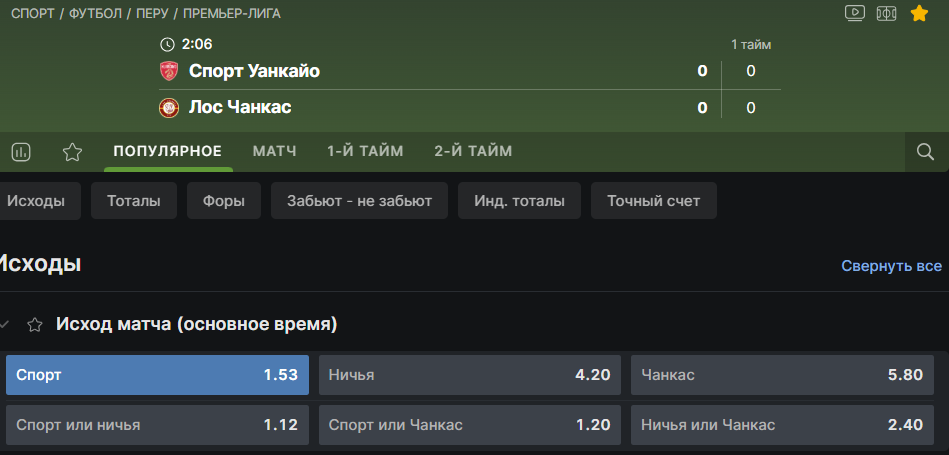This screenshot has width=949, height=455.
Task: Open the football pitch tracker icon
Action: tap(887, 13)
